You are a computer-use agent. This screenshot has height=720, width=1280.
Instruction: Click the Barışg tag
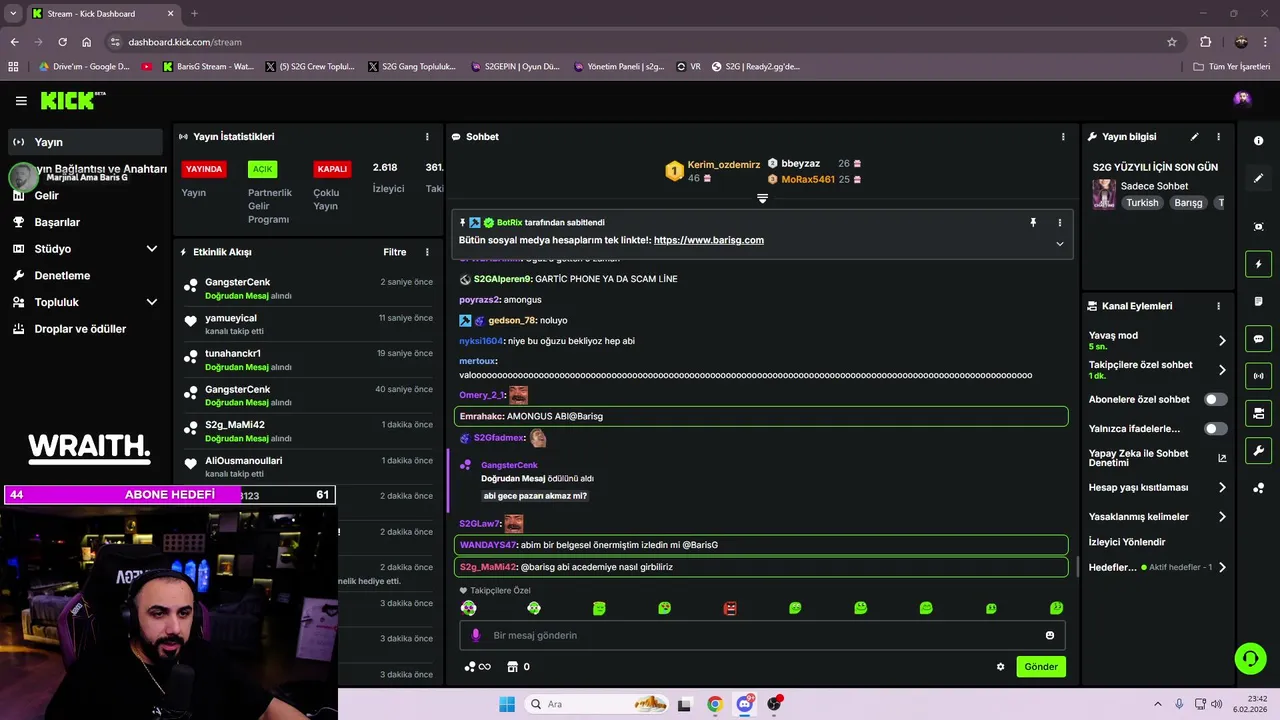click(1188, 203)
